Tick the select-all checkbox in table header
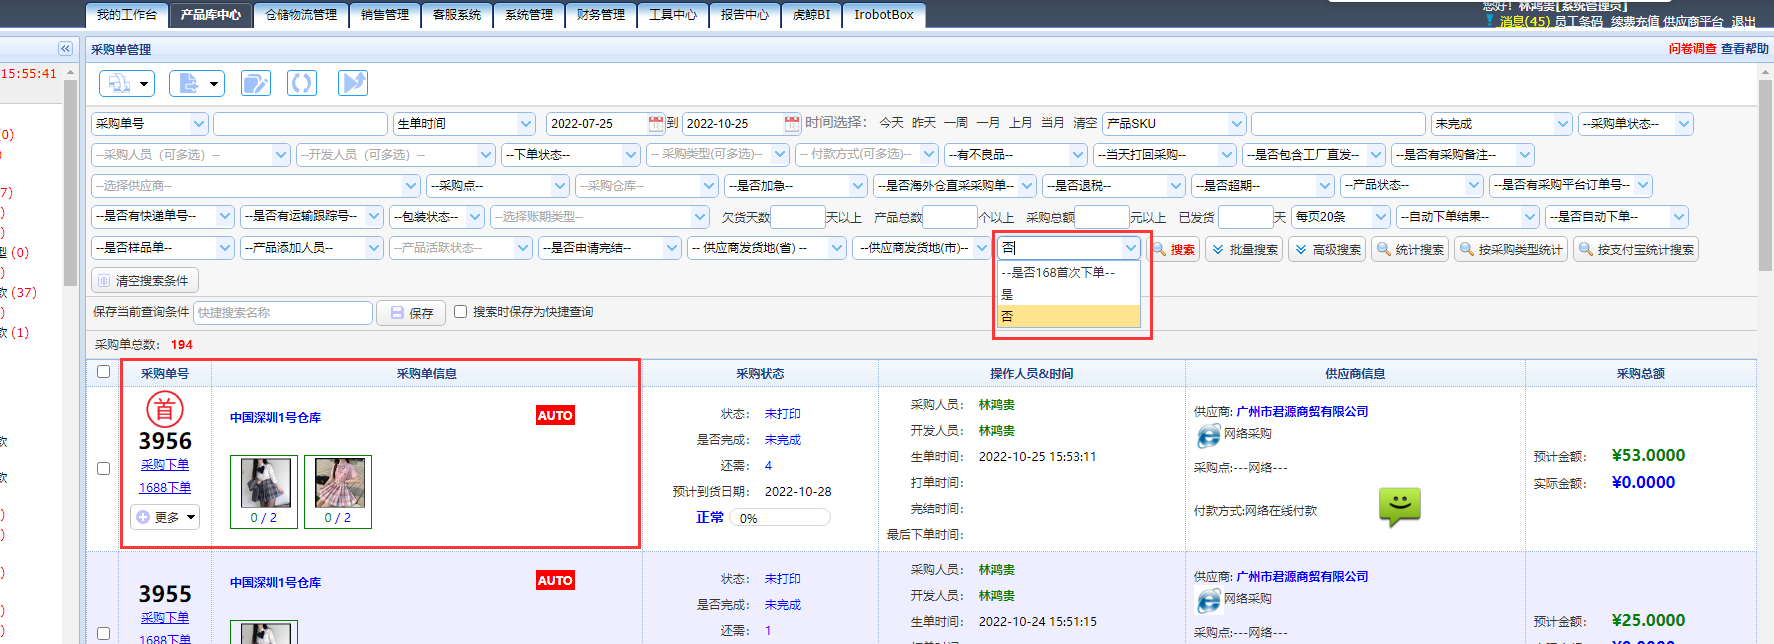The image size is (1774, 644). click(x=103, y=372)
